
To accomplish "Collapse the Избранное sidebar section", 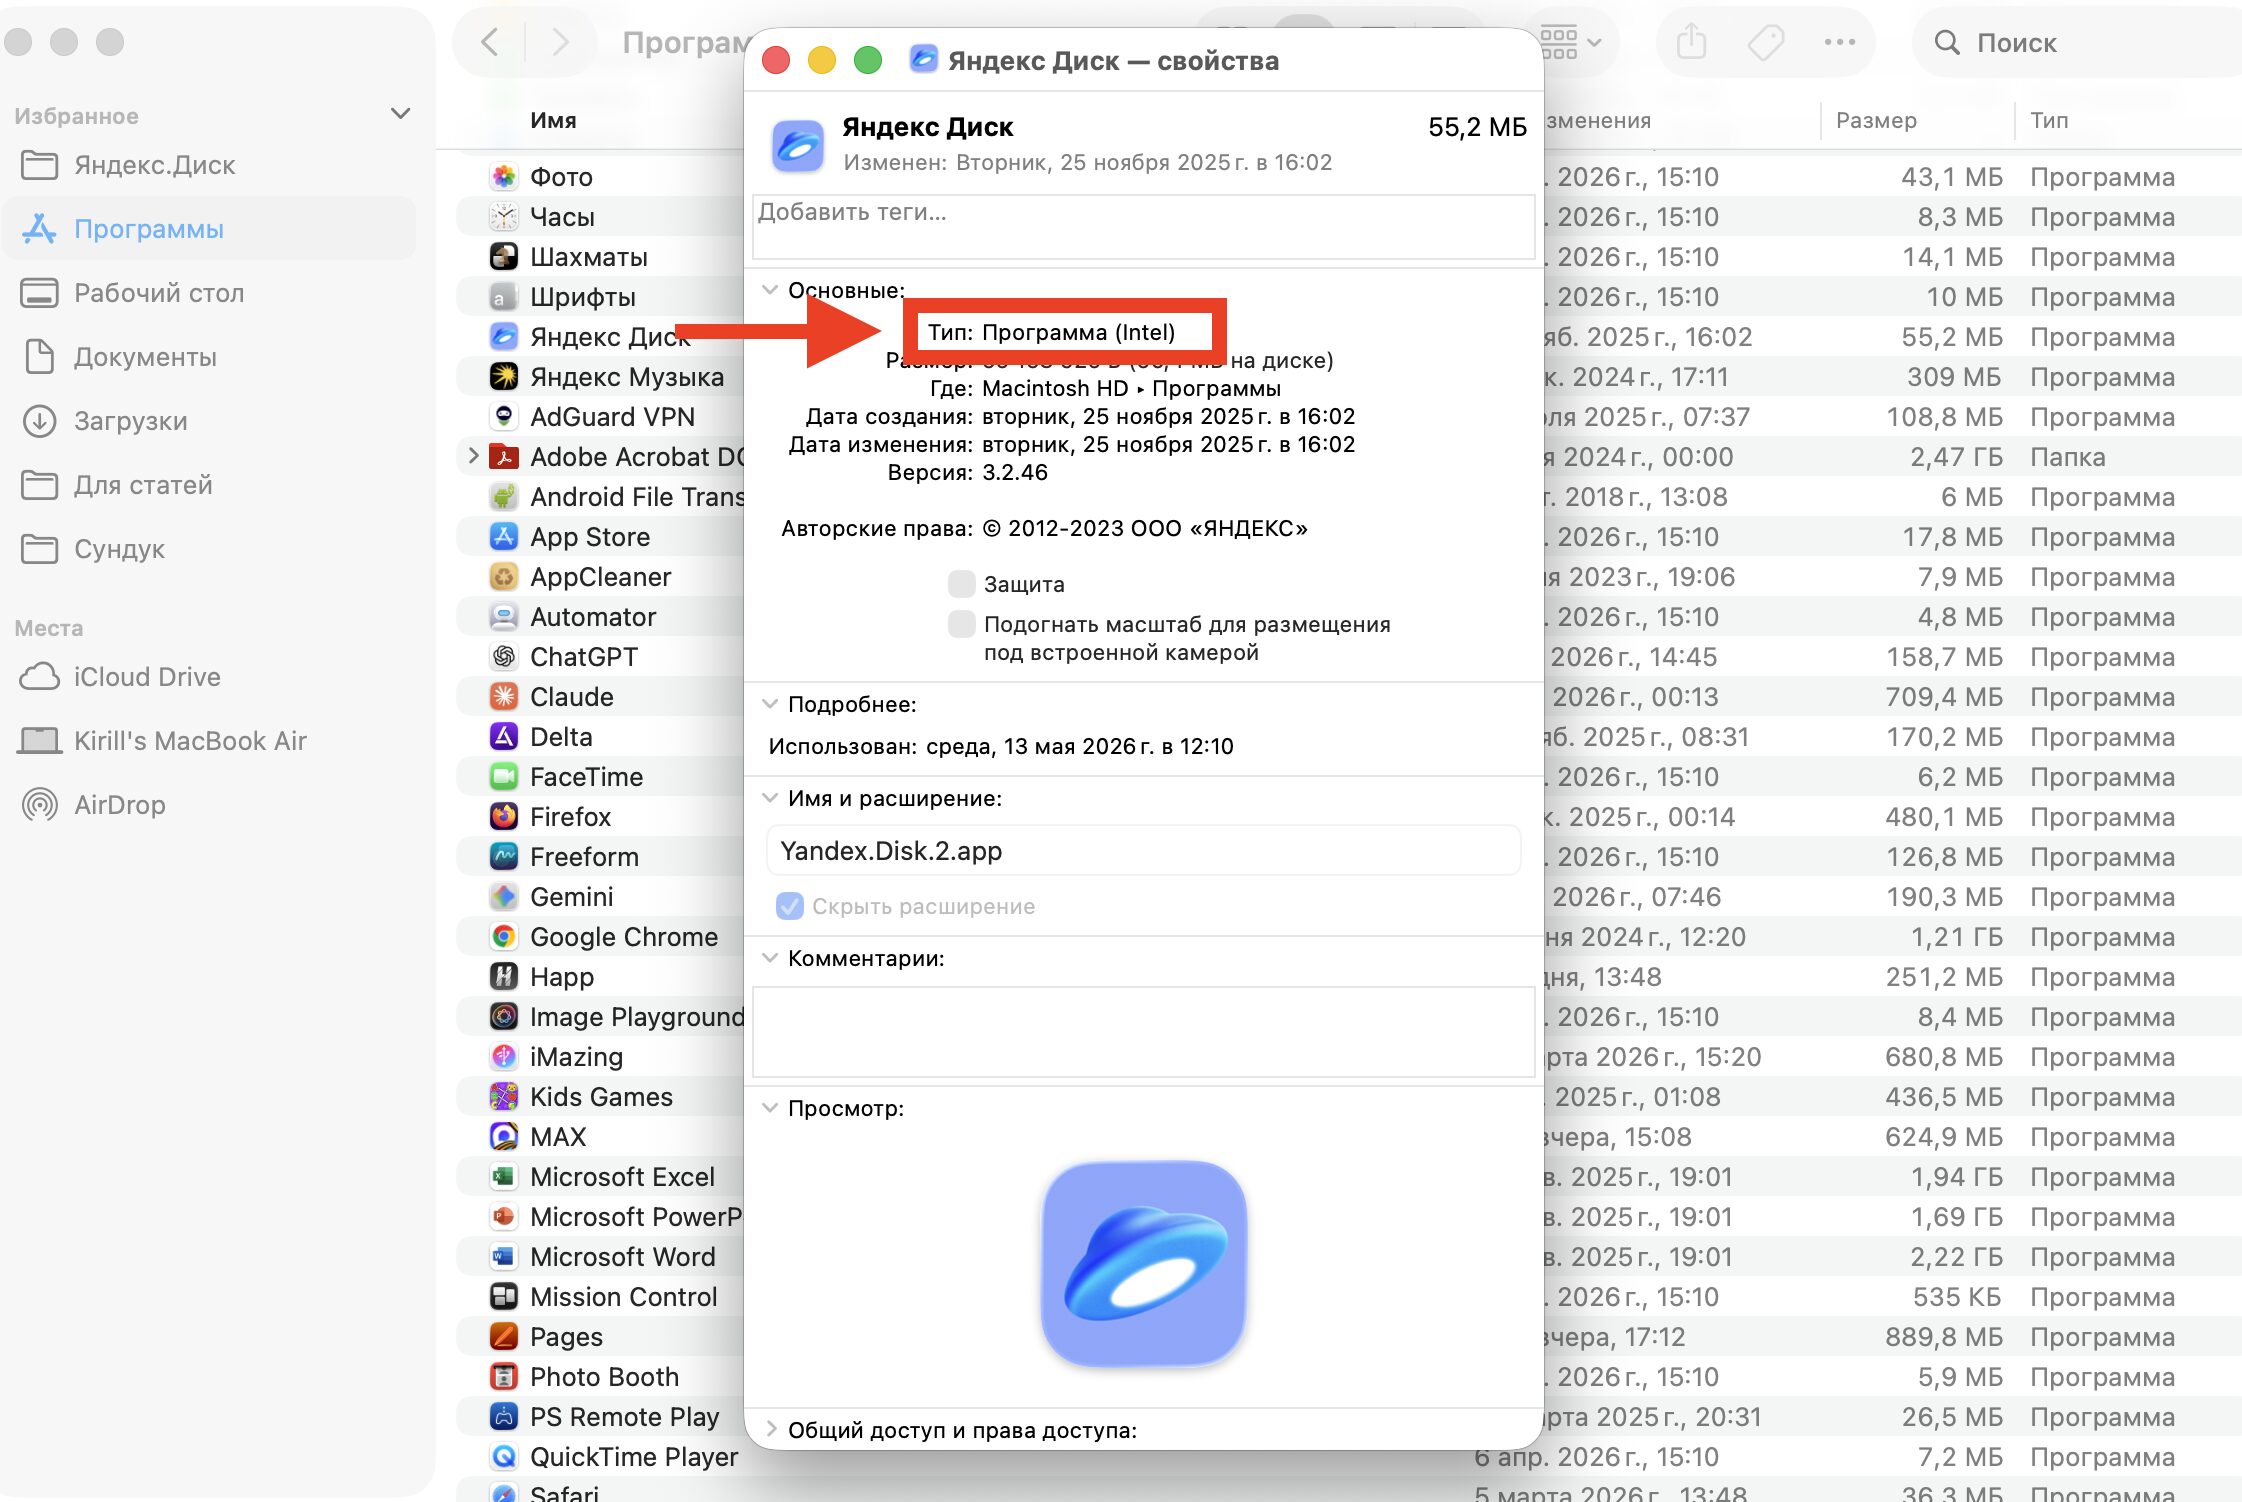I will coord(400,114).
